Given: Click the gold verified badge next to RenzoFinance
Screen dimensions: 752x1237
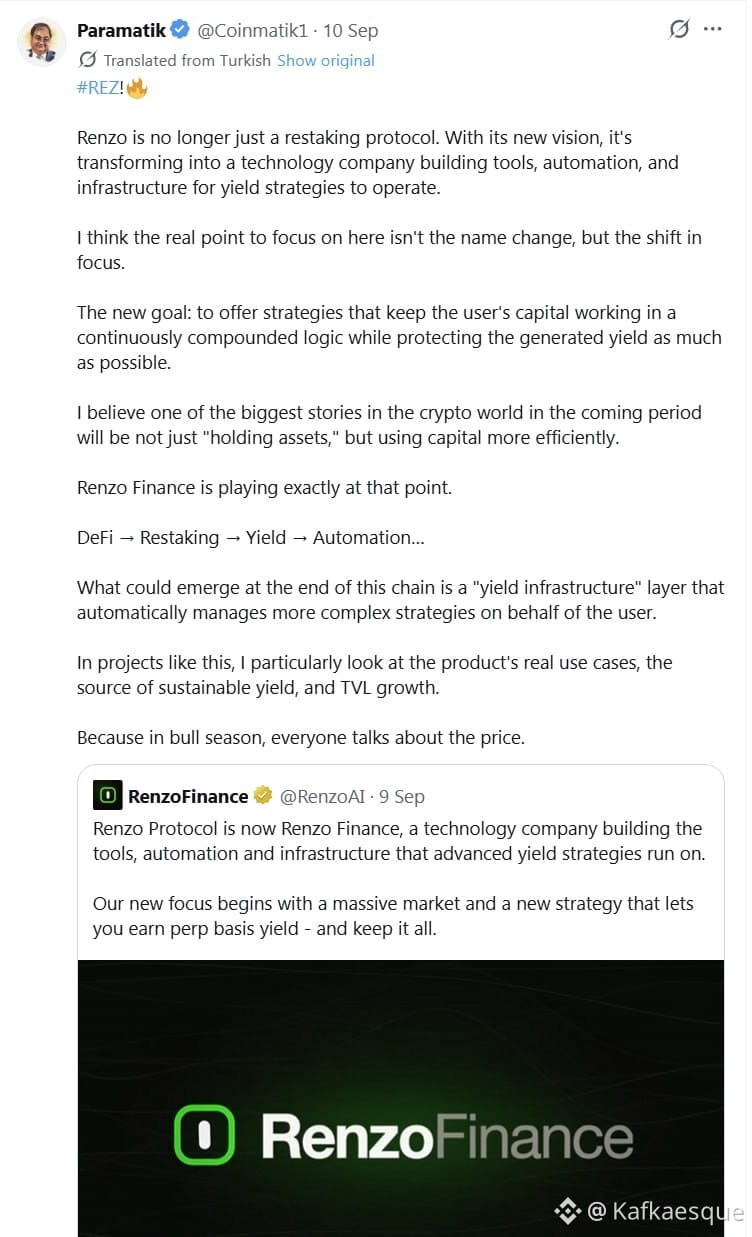Looking at the screenshot, I should click(x=262, y=796).
